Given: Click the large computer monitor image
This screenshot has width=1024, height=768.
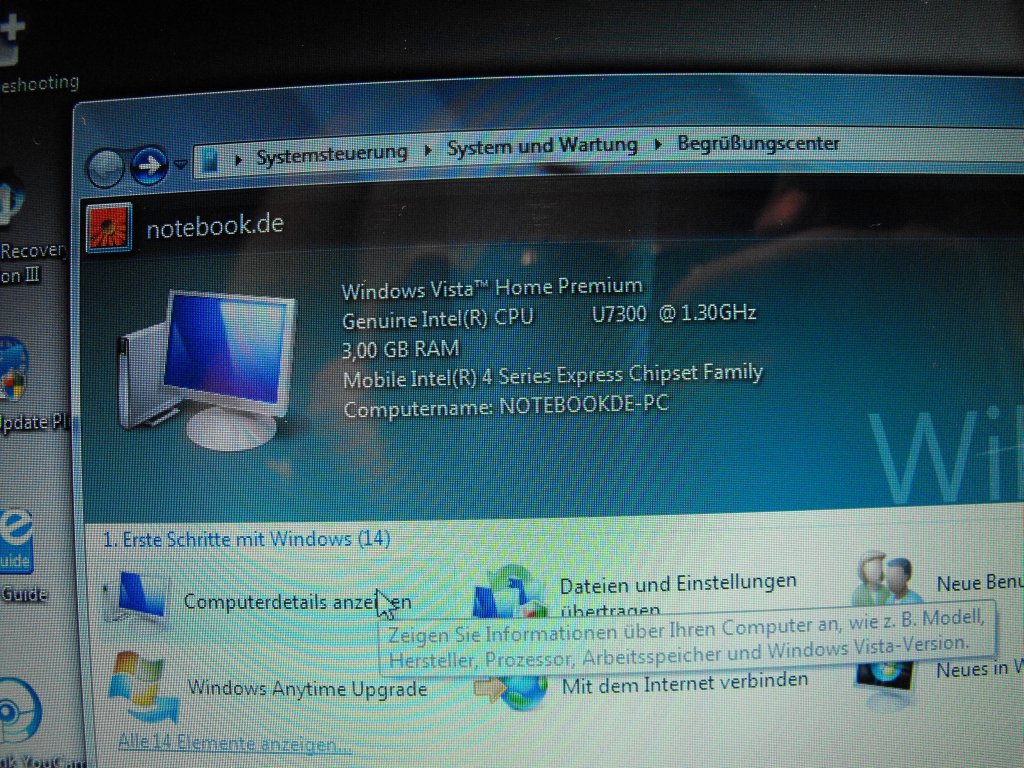Looking at the screenshot, I should 208,370.
